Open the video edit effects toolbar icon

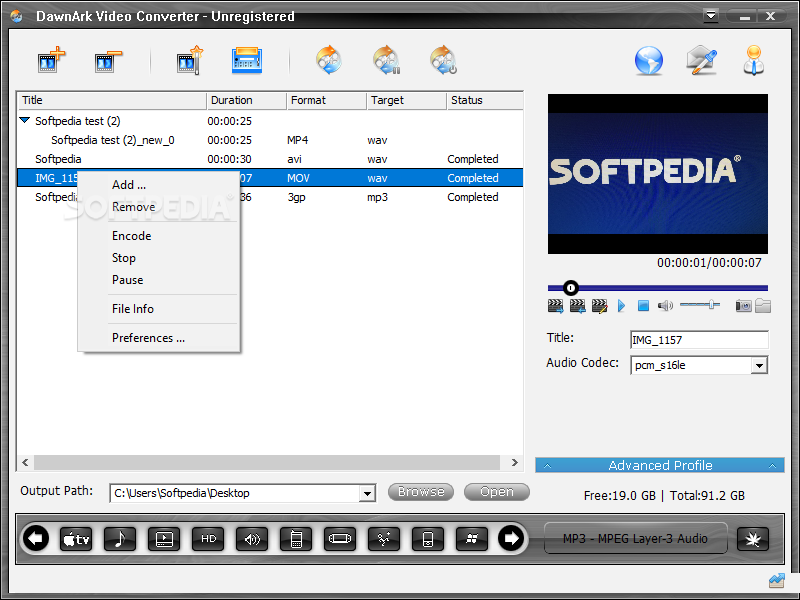[x=190, y=61]
